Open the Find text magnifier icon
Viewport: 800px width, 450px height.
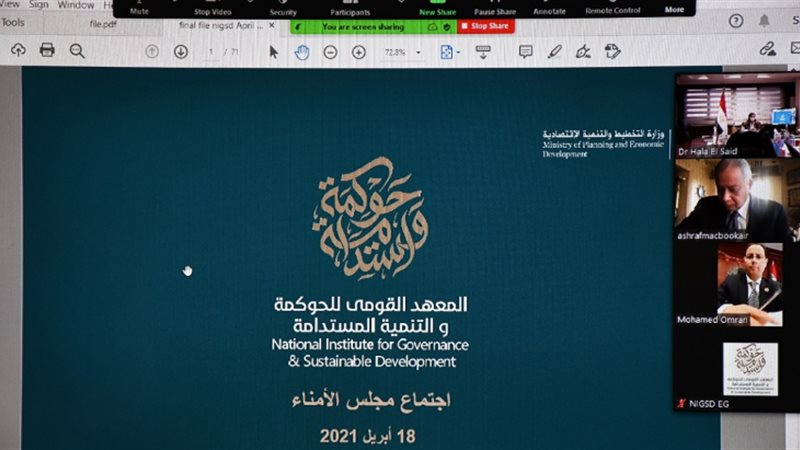coord(77,51)
